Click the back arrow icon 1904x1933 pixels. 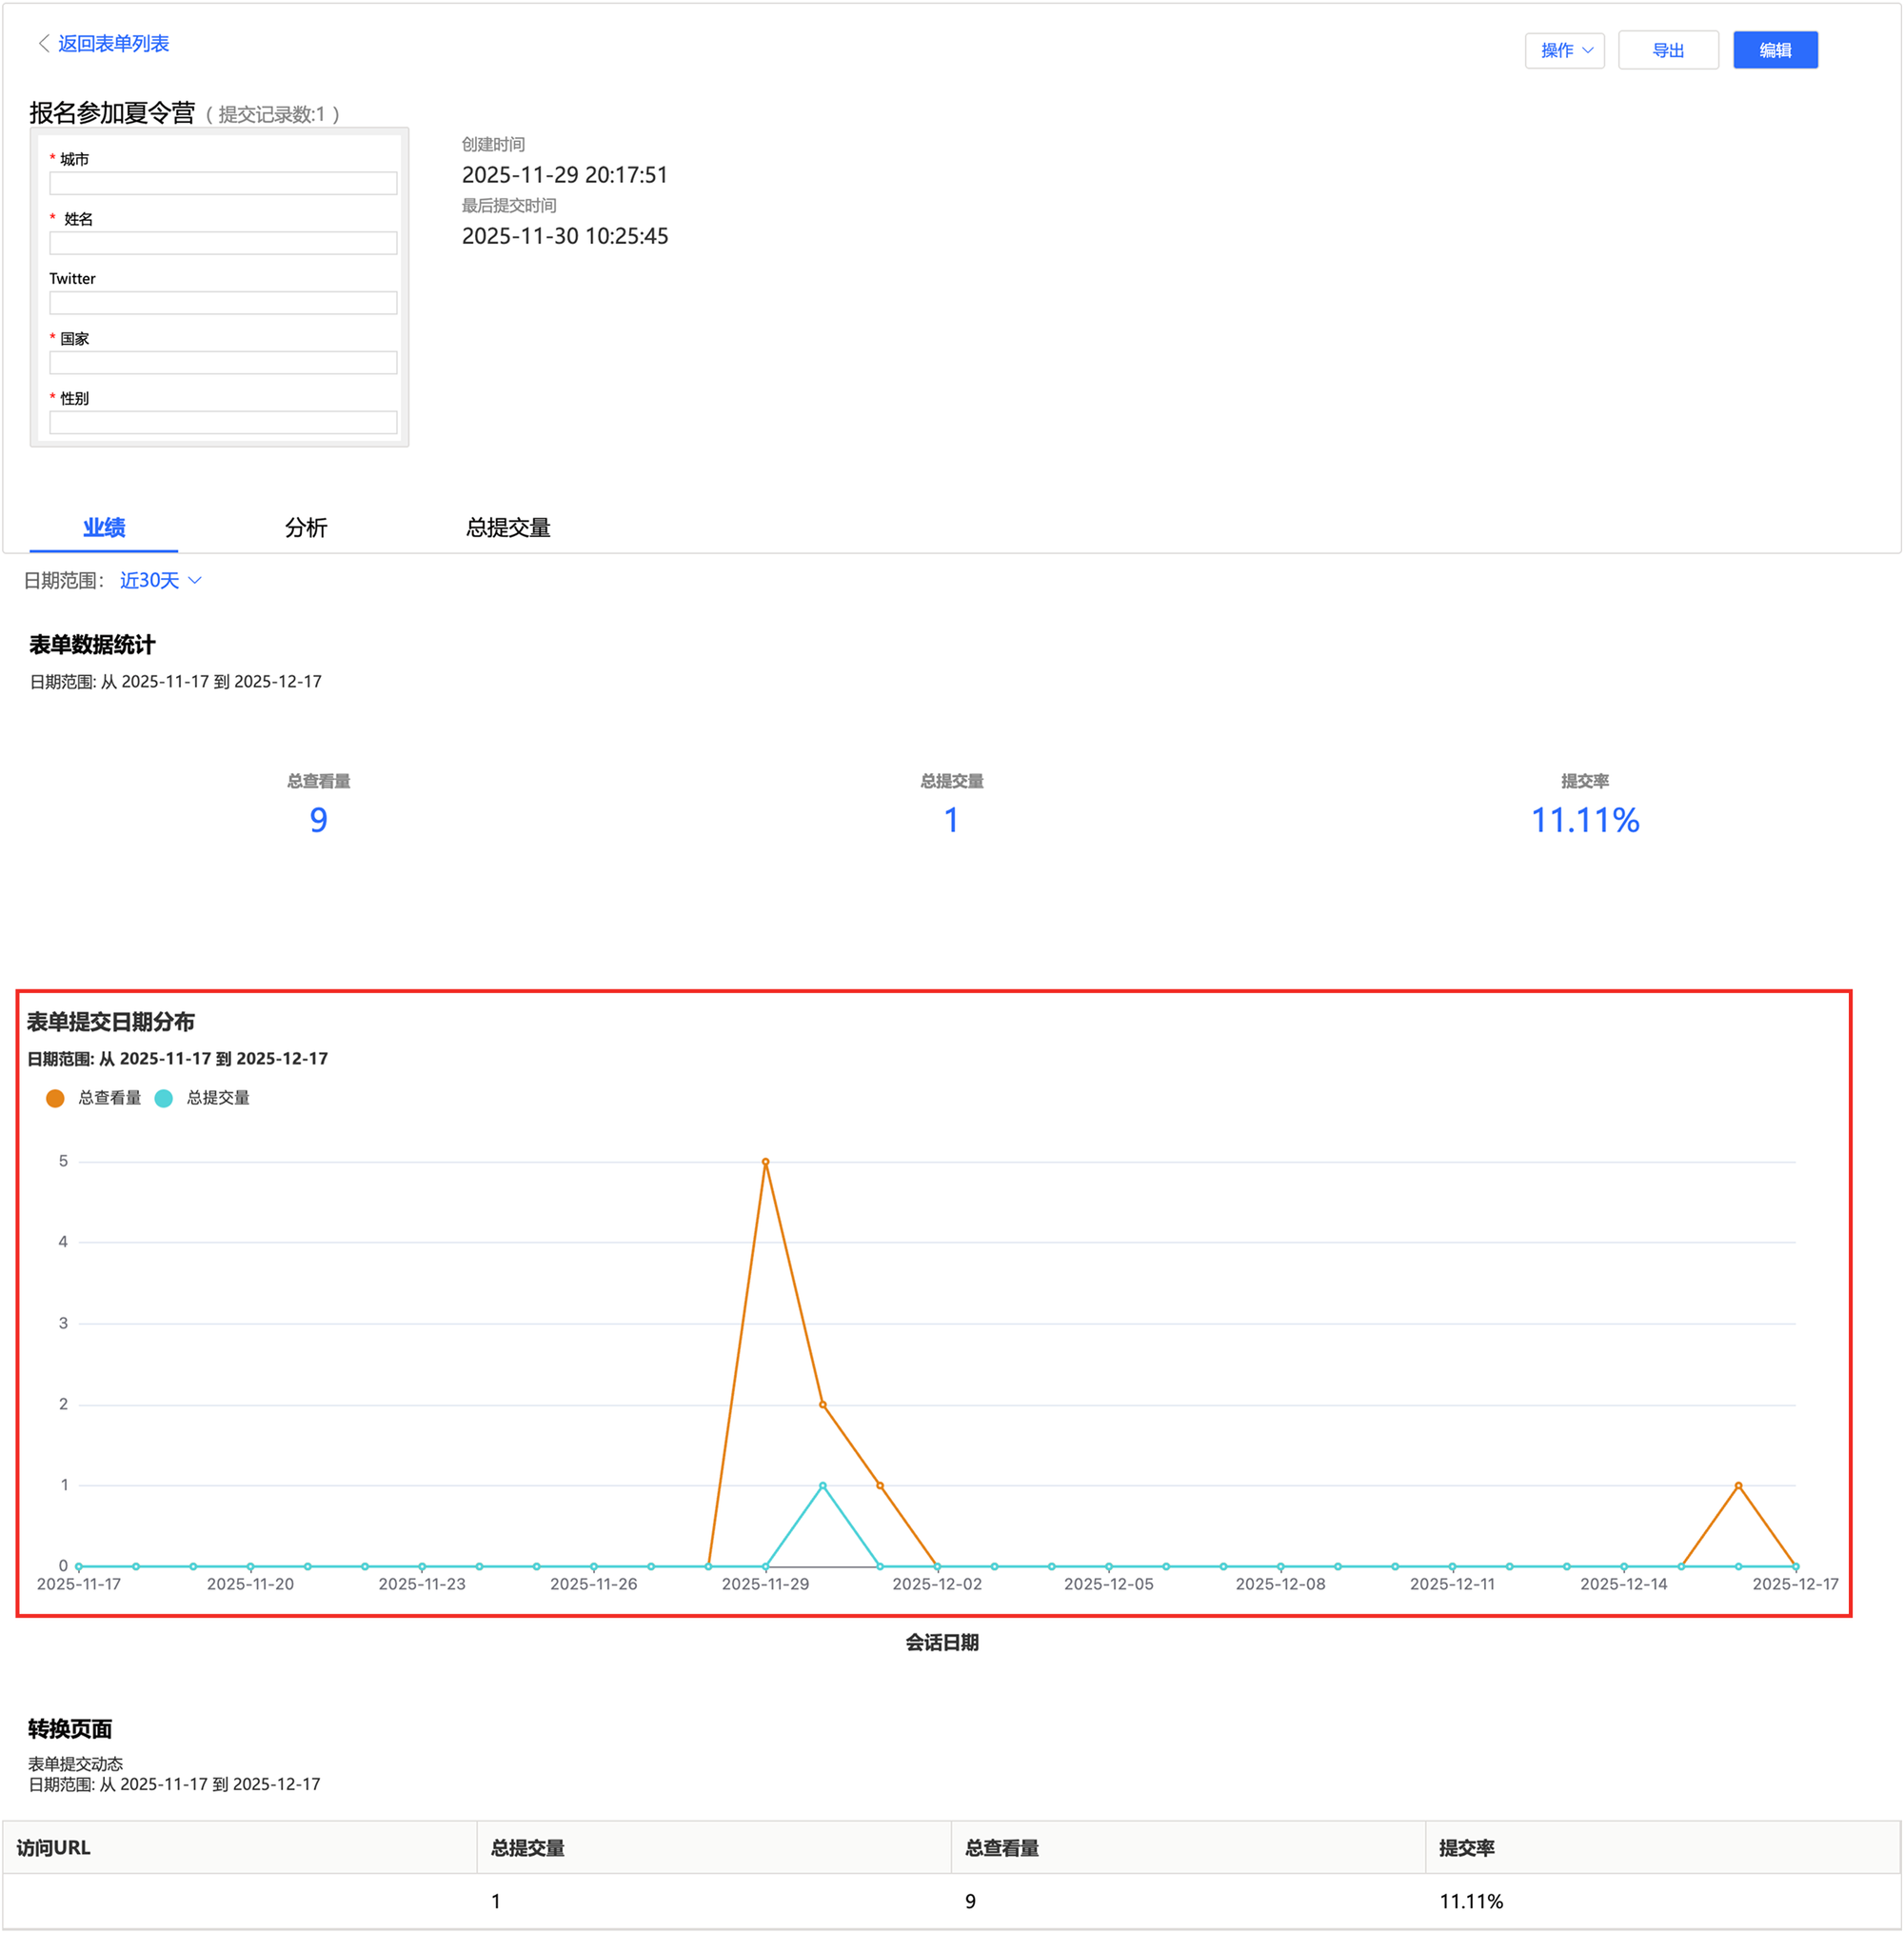point(43,43)
